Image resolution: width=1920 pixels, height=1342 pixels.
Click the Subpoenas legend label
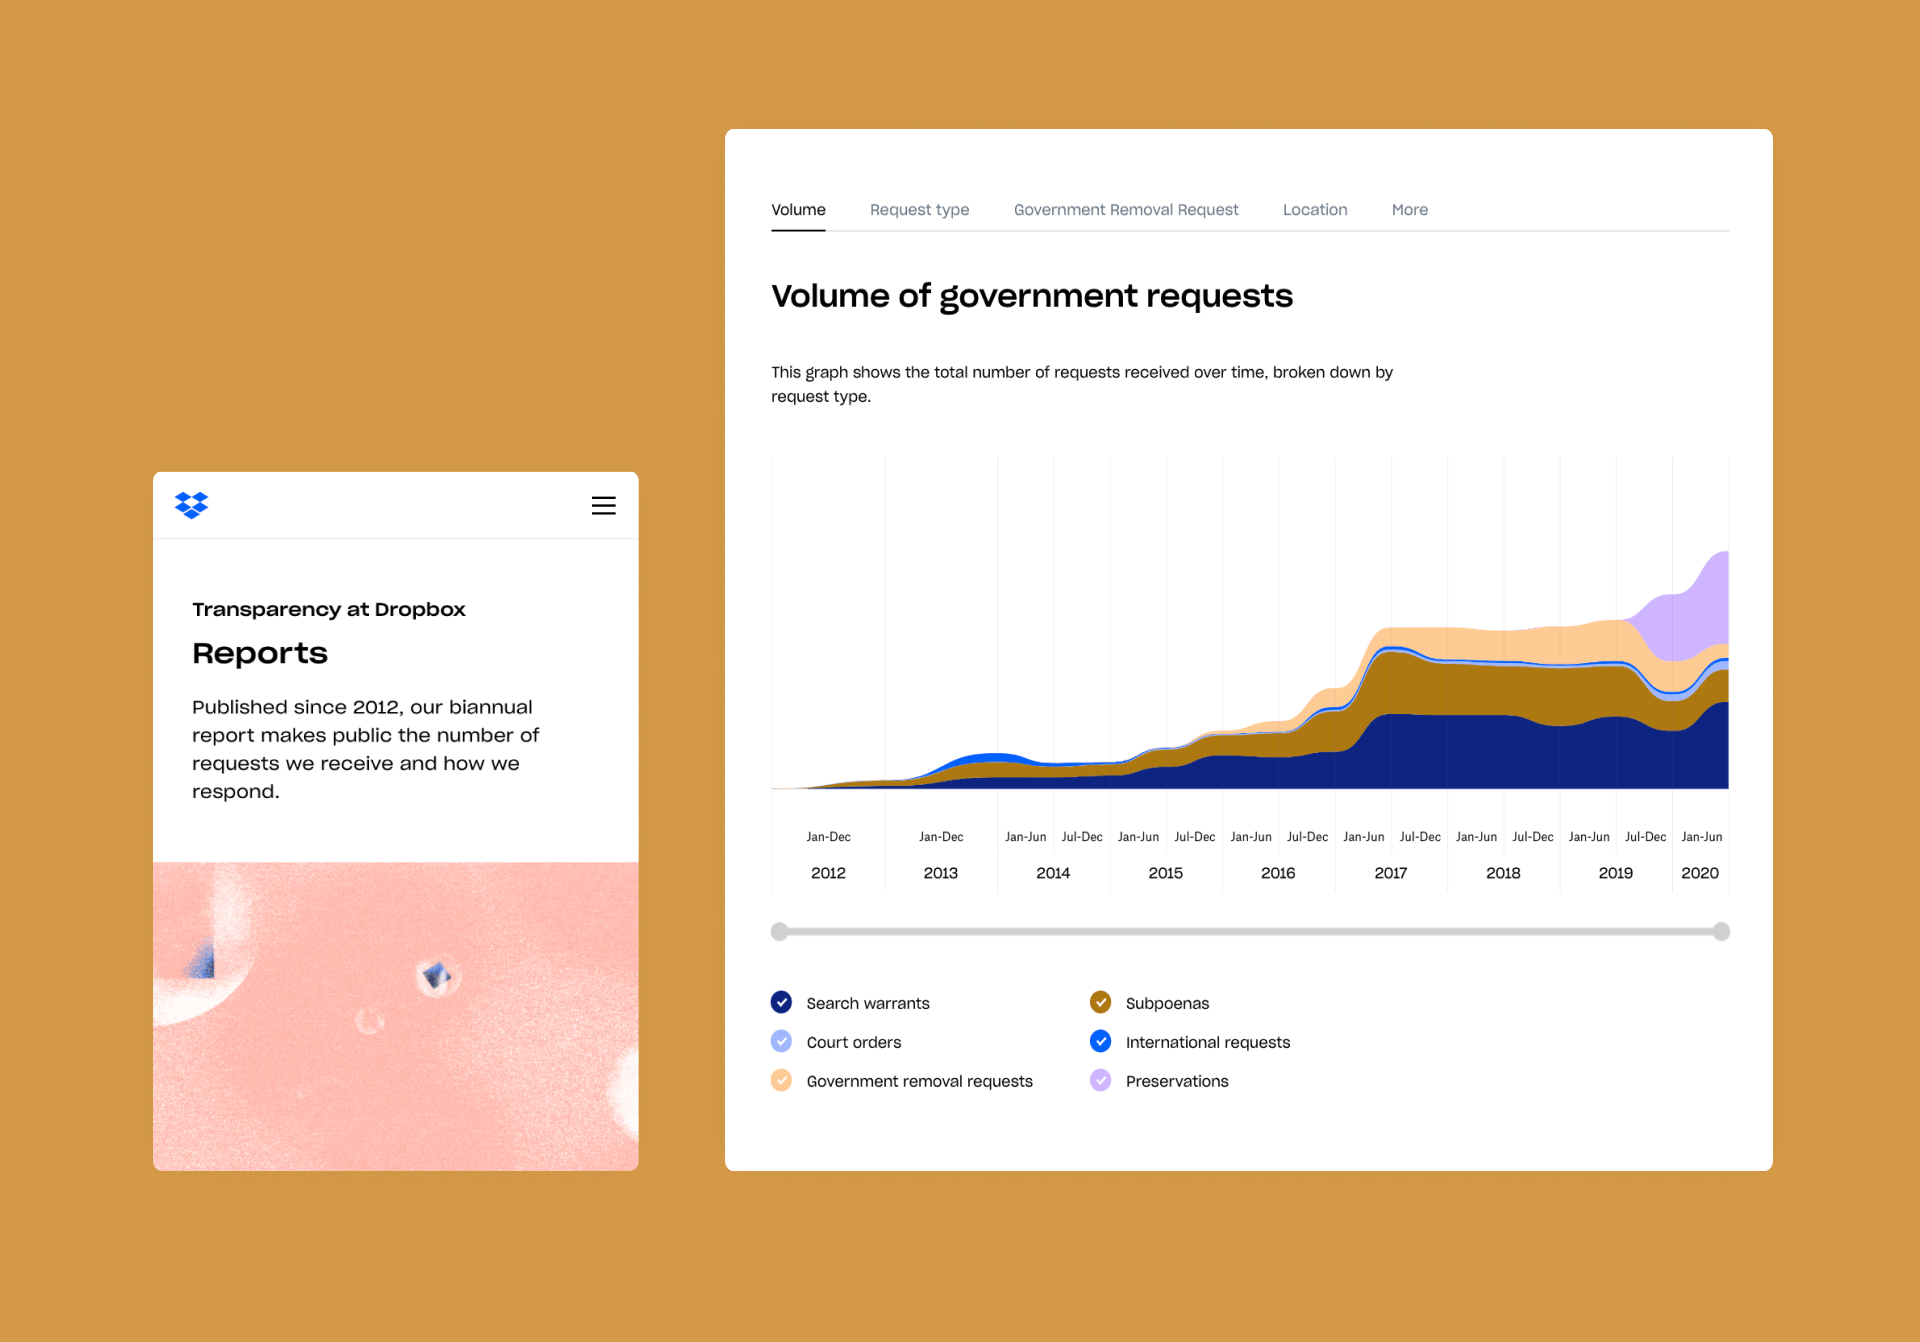[x=1167, y=1003]
